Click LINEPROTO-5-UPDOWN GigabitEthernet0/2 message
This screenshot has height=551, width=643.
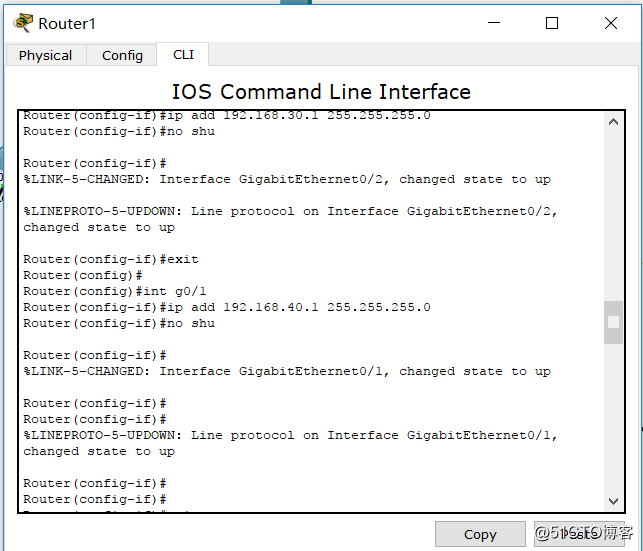[290, 219]
